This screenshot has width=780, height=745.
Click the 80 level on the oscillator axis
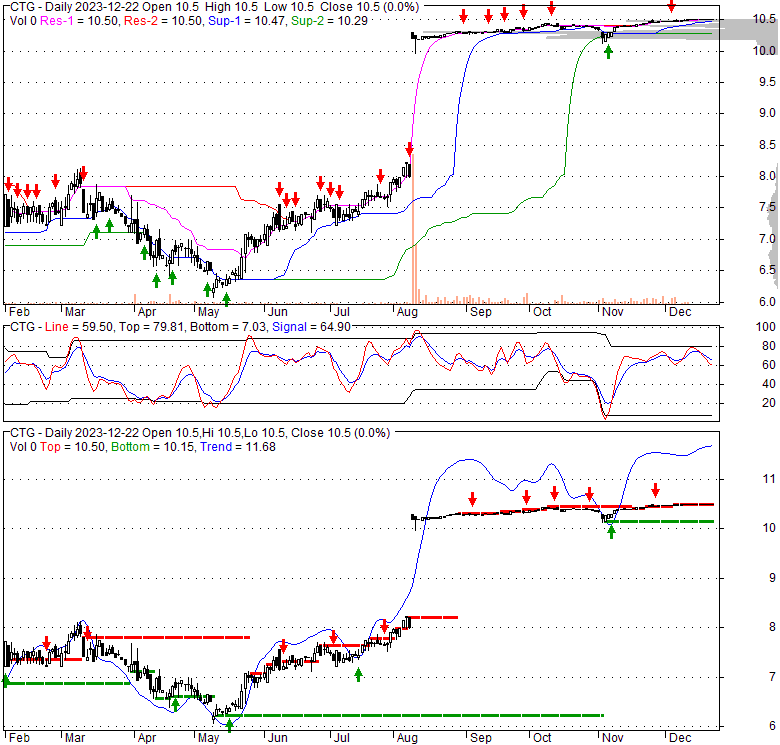coord(769,346)
